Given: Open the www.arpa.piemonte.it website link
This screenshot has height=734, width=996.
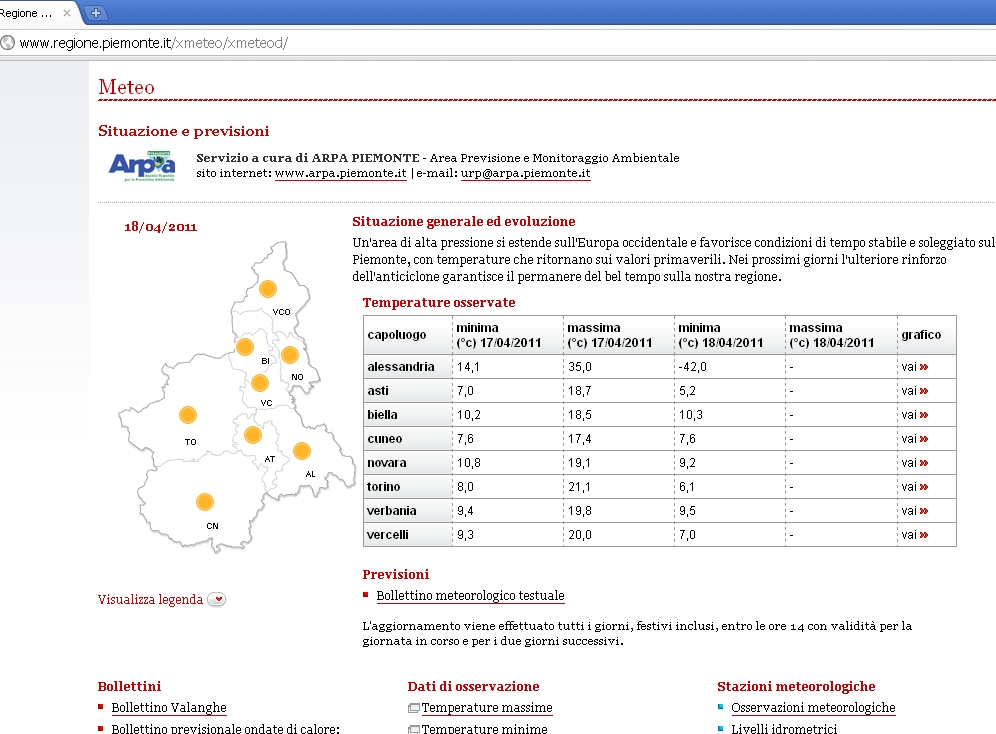Looking at the screenshot, I should 340,173.
